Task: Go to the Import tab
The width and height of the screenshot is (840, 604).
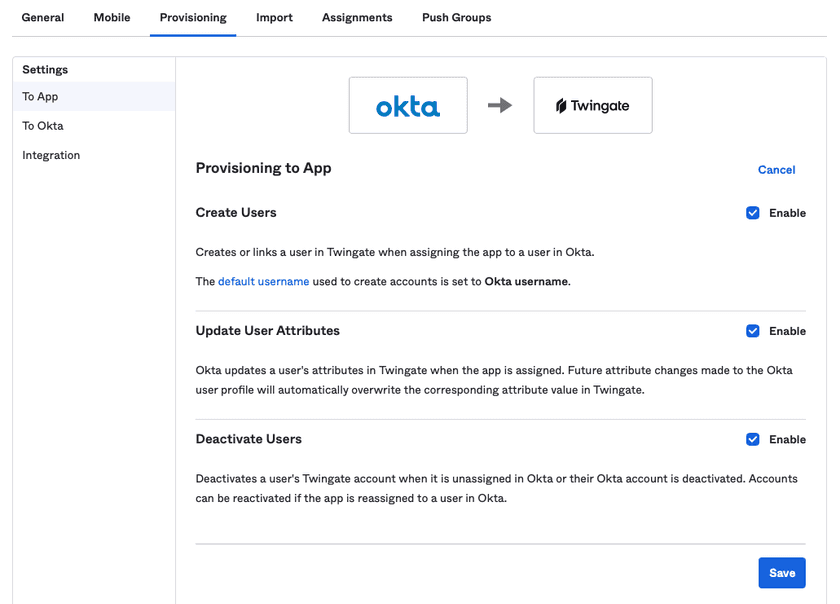Action: click(x=274, y=18)
